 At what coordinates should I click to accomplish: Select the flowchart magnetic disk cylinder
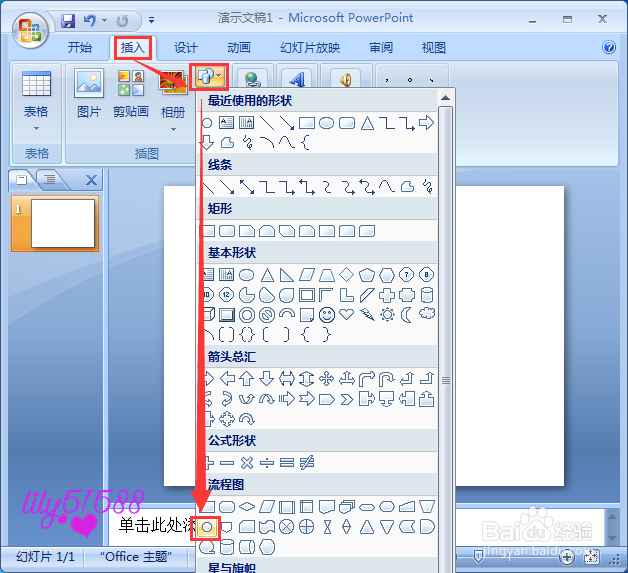click(x=227, y=547)
